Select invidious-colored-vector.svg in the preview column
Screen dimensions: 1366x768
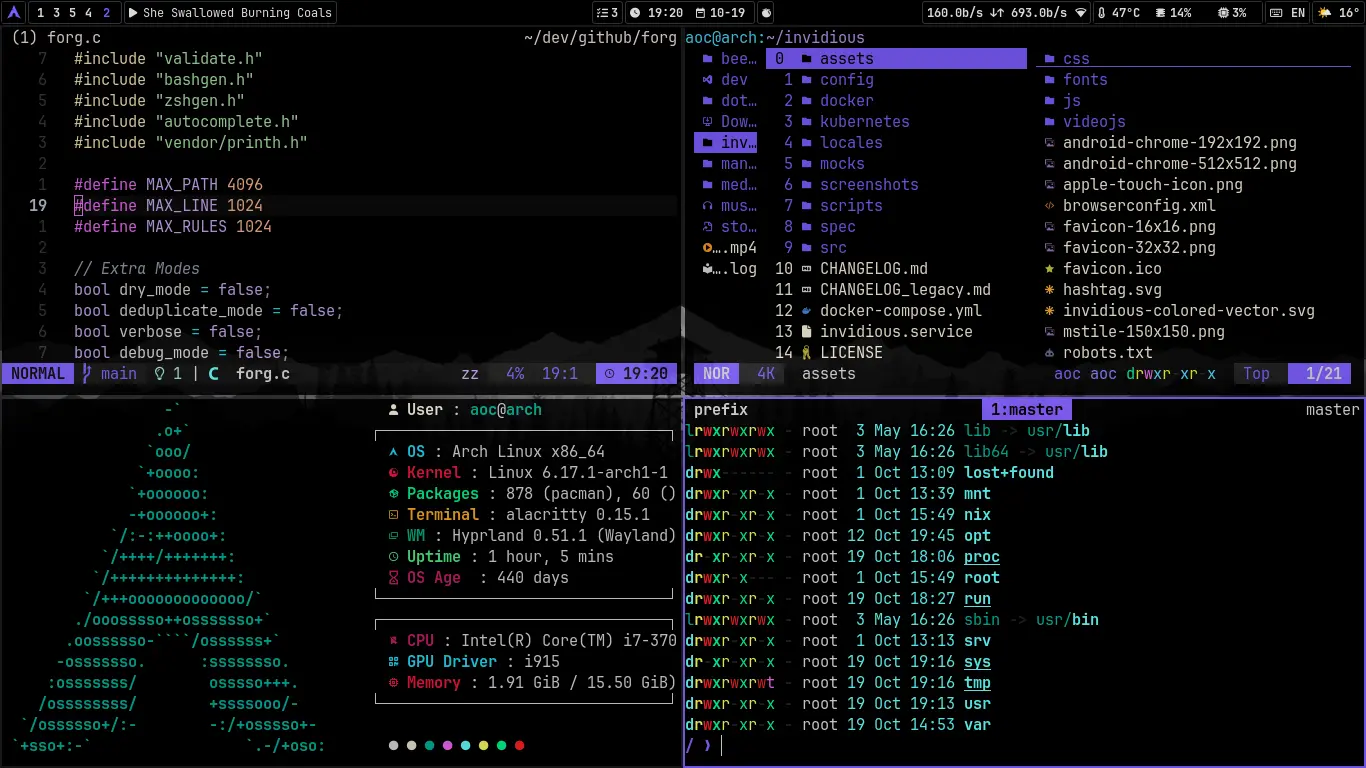click(x=1189, y=311)
